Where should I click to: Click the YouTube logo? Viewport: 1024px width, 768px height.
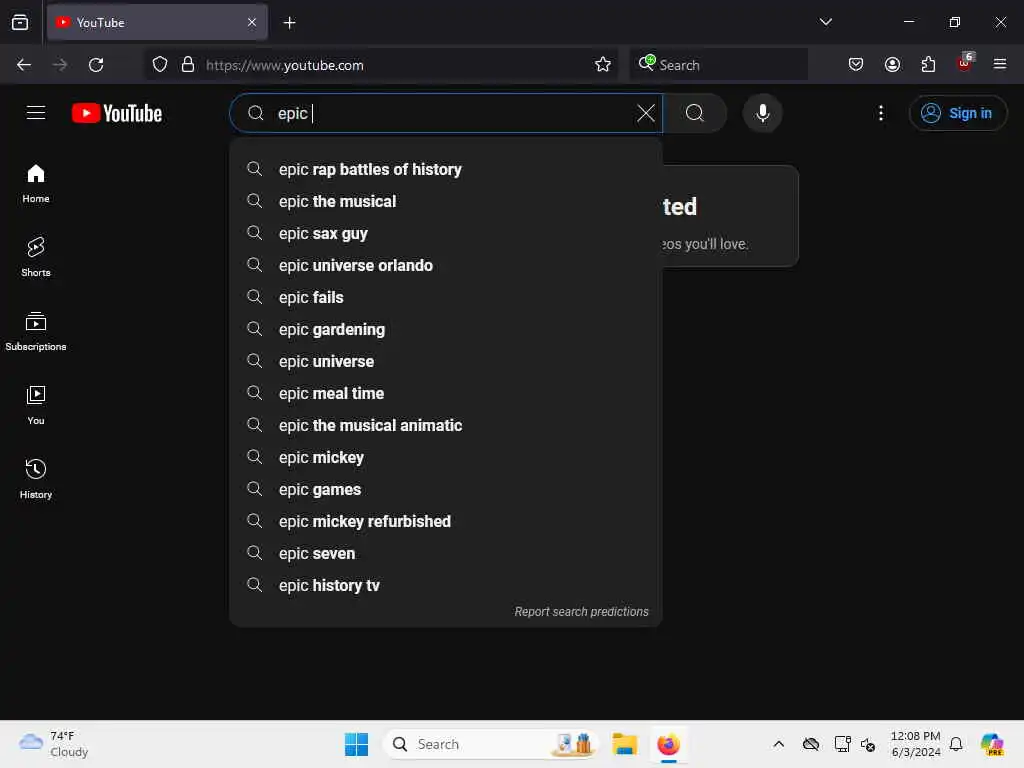pos(117,113)
